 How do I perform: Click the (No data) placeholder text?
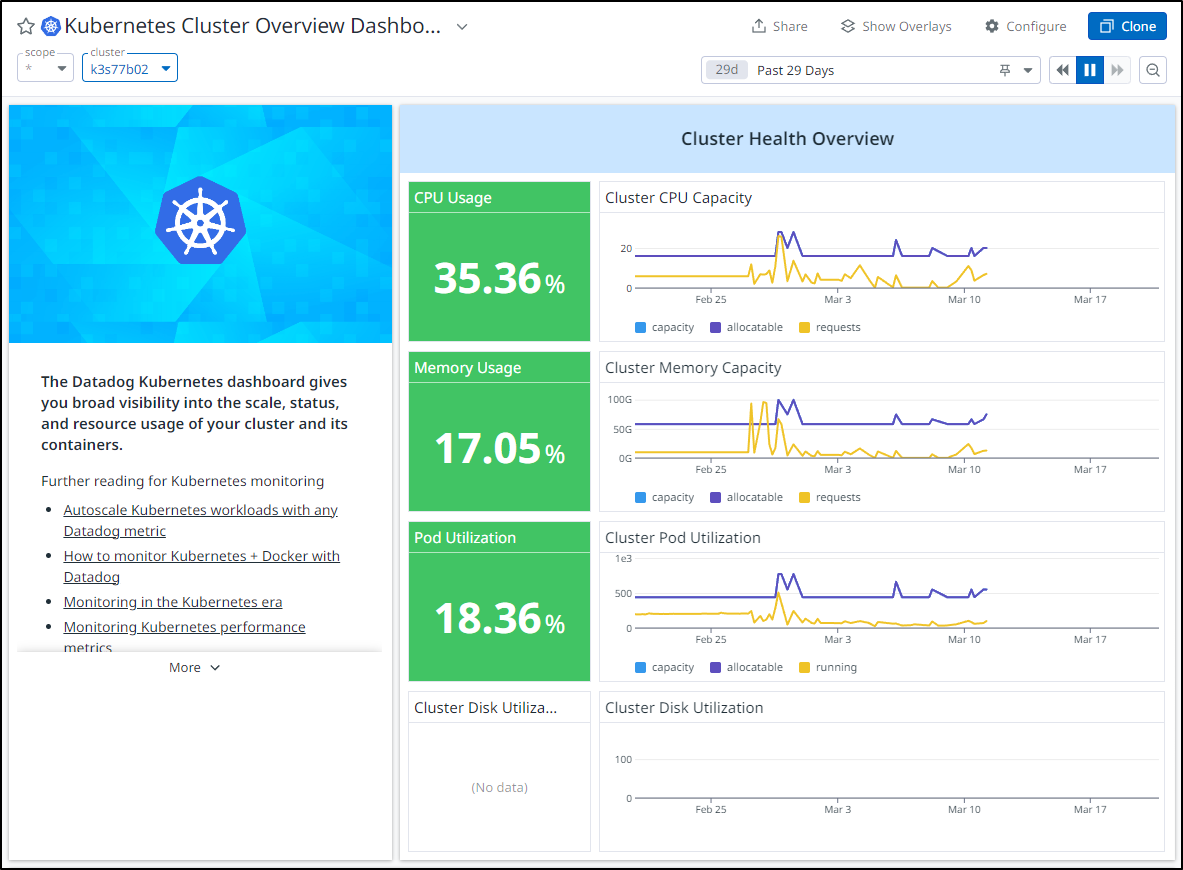click(x=499, y=787)
